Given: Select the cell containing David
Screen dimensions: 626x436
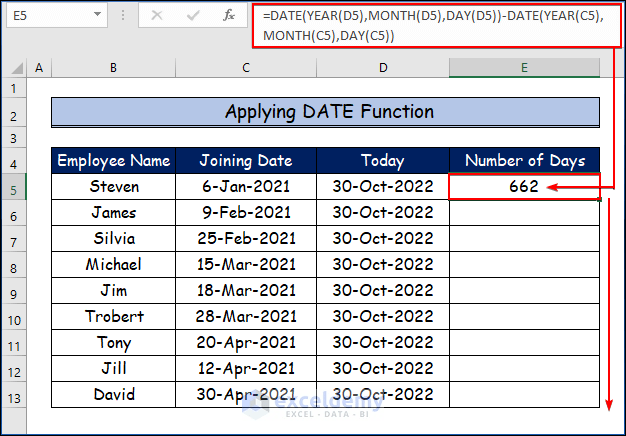Looking at the screenshot, I should coord(113,394).
